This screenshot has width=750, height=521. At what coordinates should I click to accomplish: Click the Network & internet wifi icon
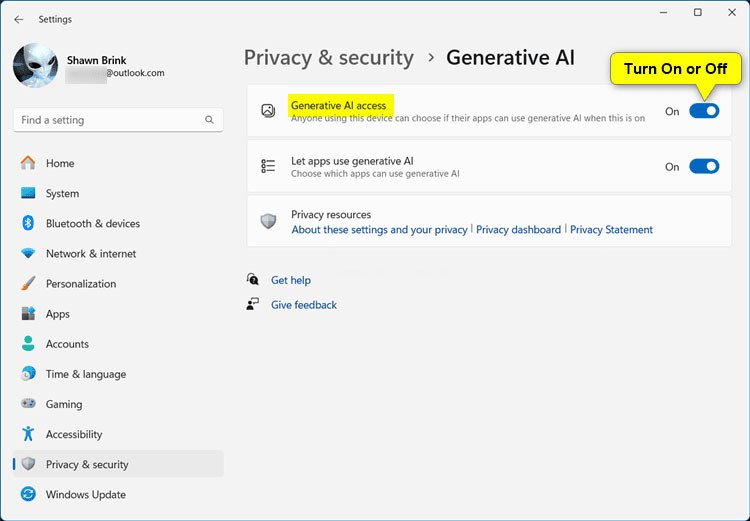point(28,254)
